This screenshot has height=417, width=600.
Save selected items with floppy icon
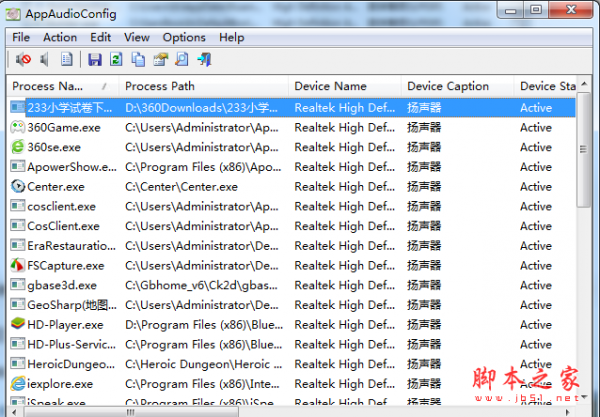tap(95, 59)
